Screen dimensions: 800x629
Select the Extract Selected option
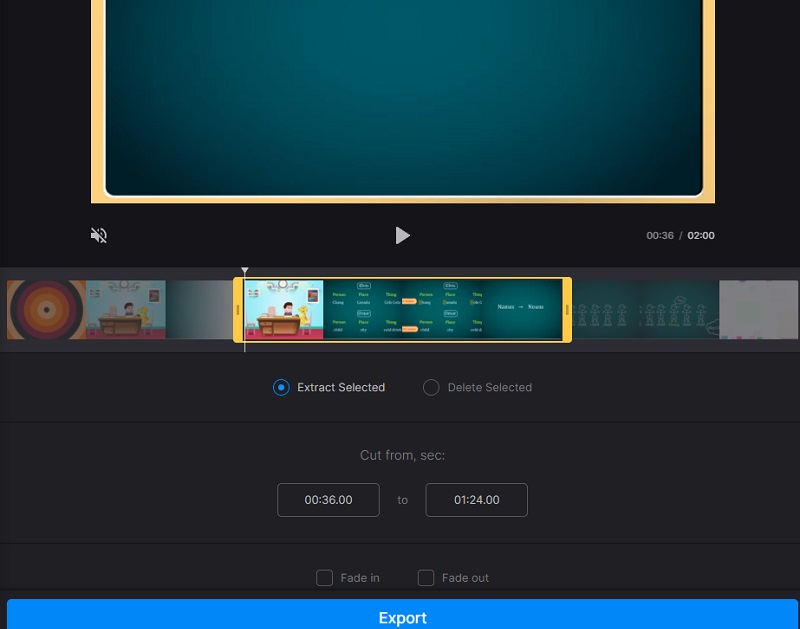click(281, 387)
